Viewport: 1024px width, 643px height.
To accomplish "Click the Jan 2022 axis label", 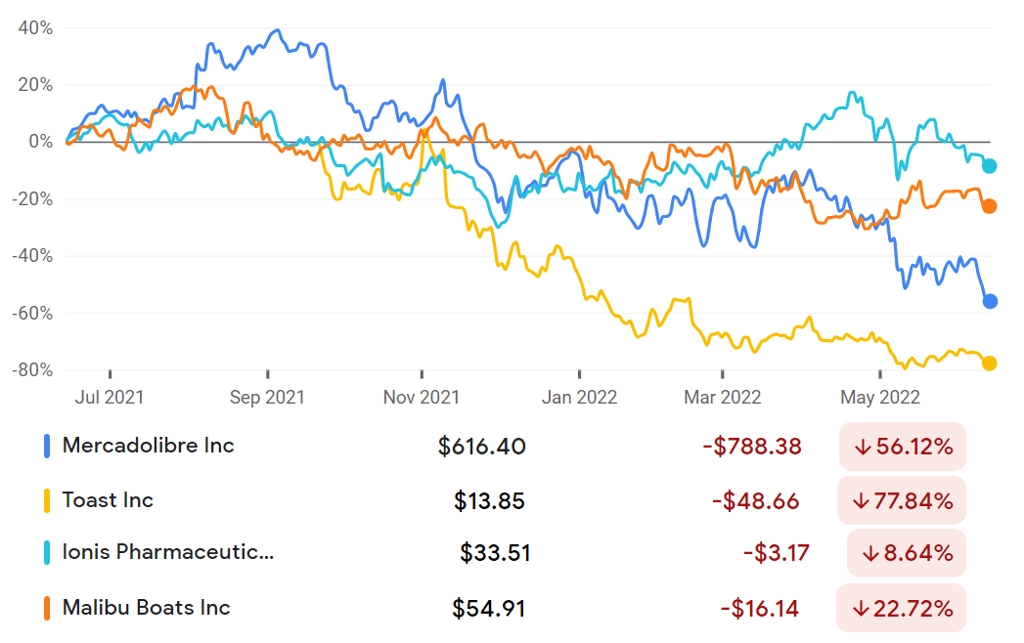I will pos(579,397).
